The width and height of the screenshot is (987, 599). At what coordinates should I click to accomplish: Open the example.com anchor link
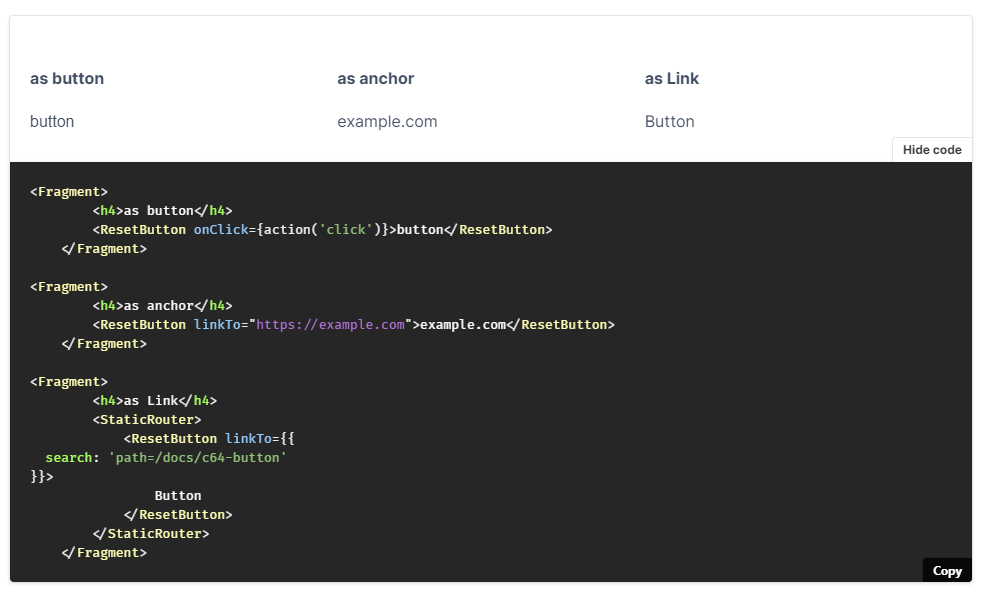tap(387, 121)
